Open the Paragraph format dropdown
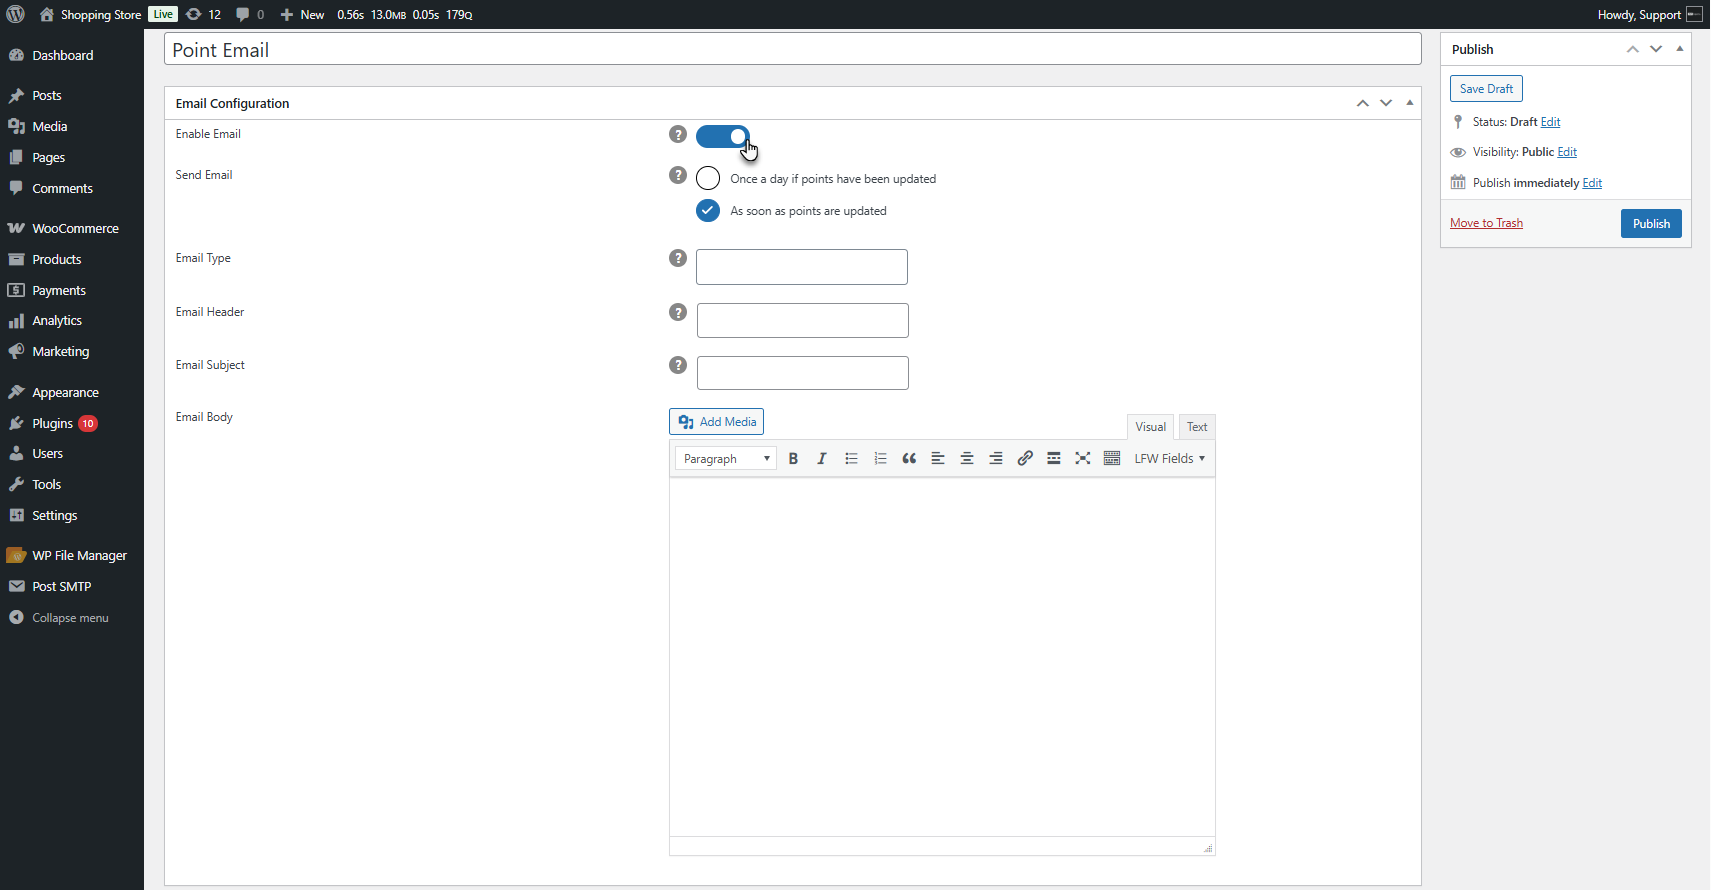1711x890 pixels. point(726,458)
